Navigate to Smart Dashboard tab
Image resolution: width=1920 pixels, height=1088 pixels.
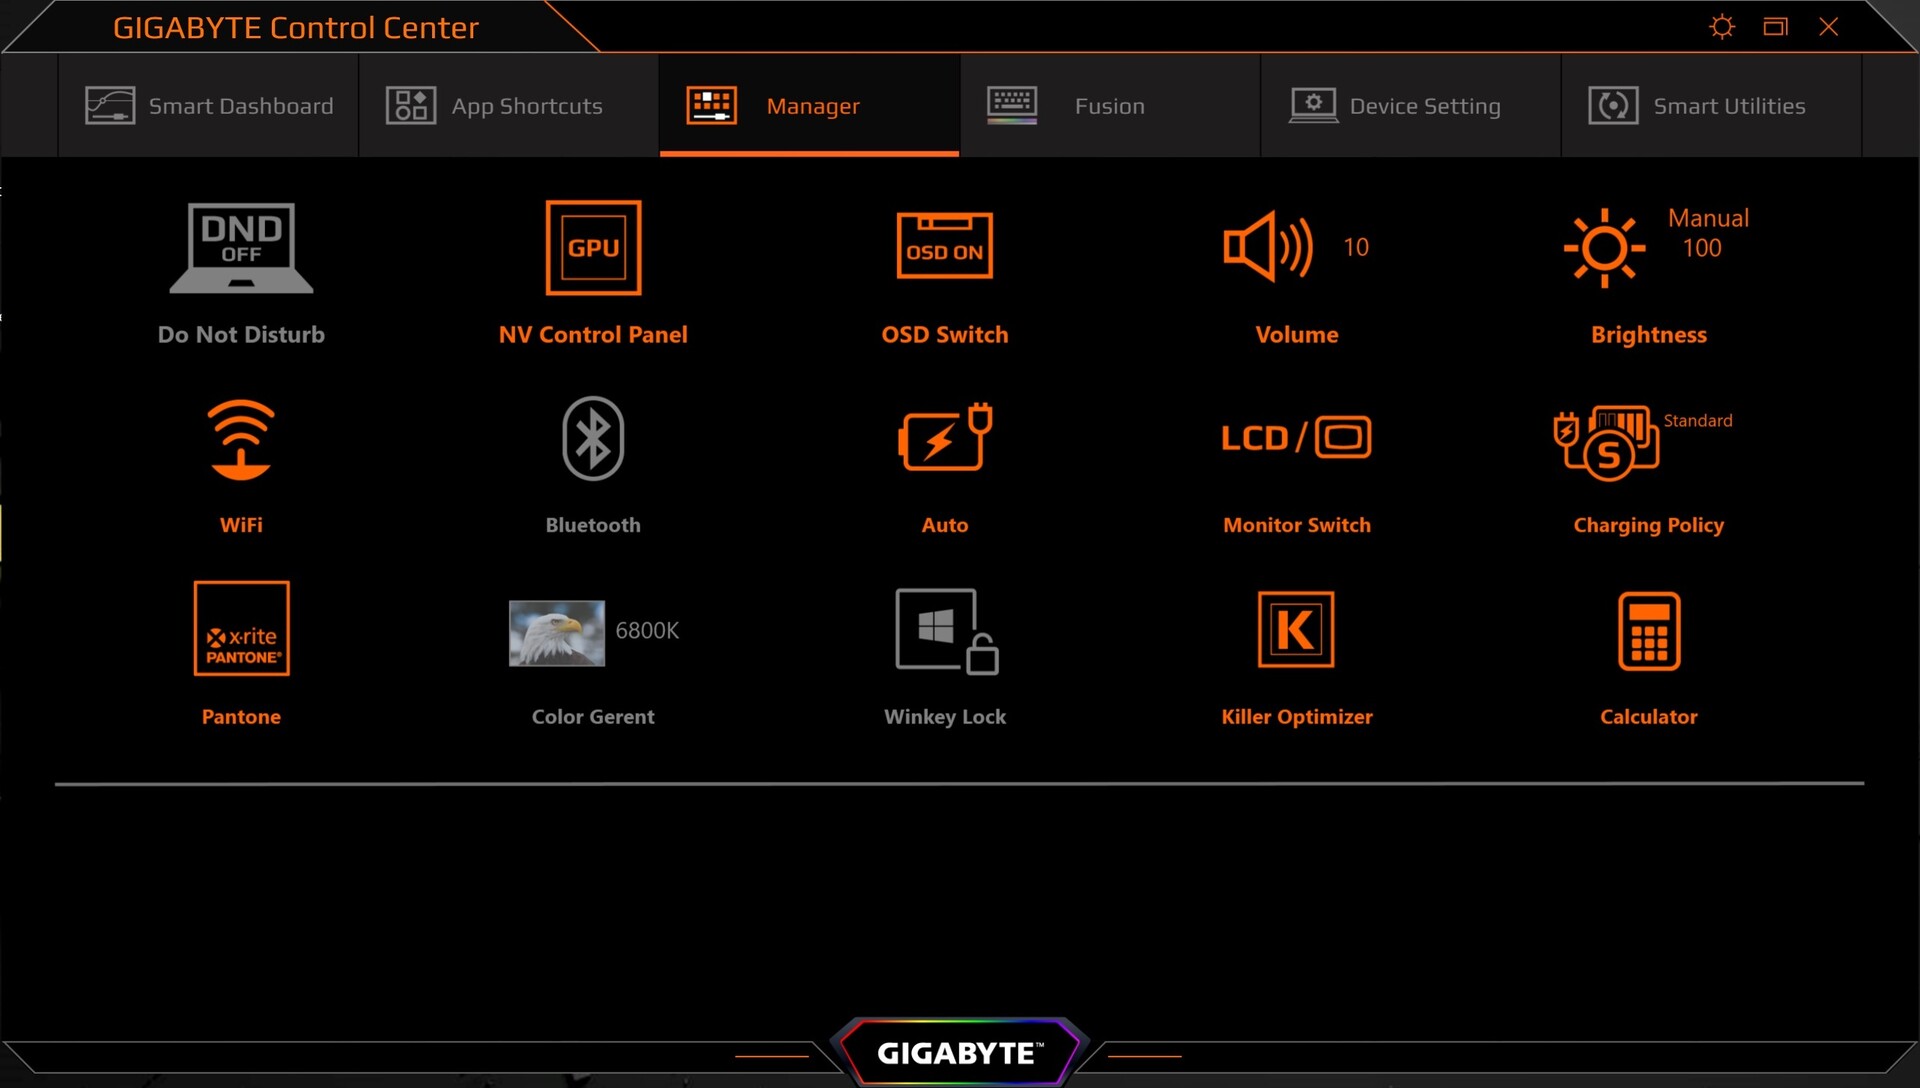pyautogui.click(x=210, y=106)
